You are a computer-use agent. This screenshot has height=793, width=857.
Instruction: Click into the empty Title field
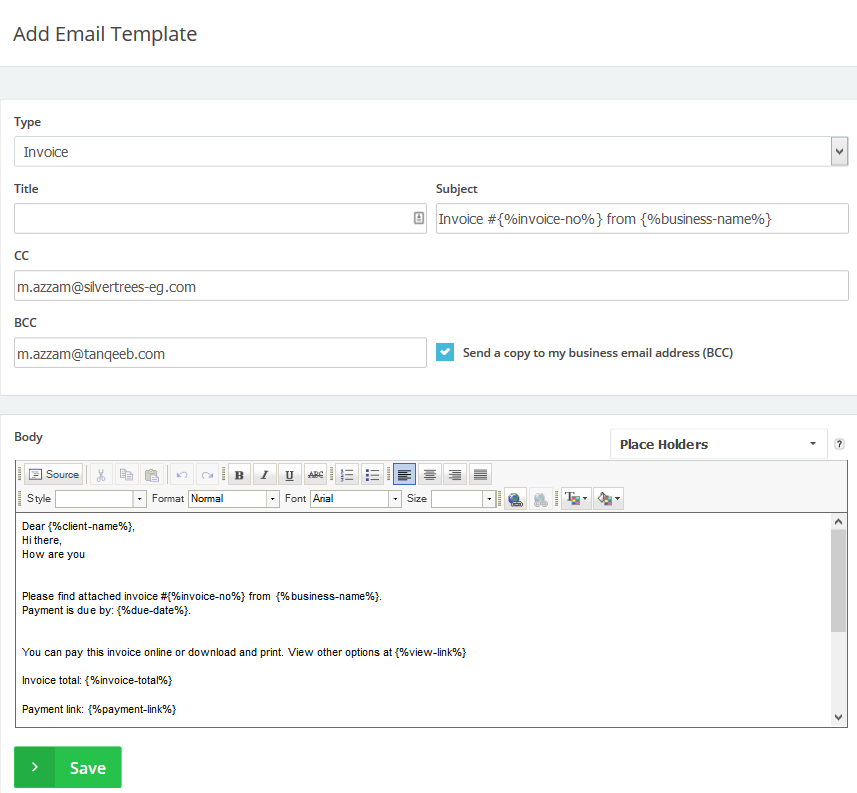pyautogui.click(x=212, y=219)
